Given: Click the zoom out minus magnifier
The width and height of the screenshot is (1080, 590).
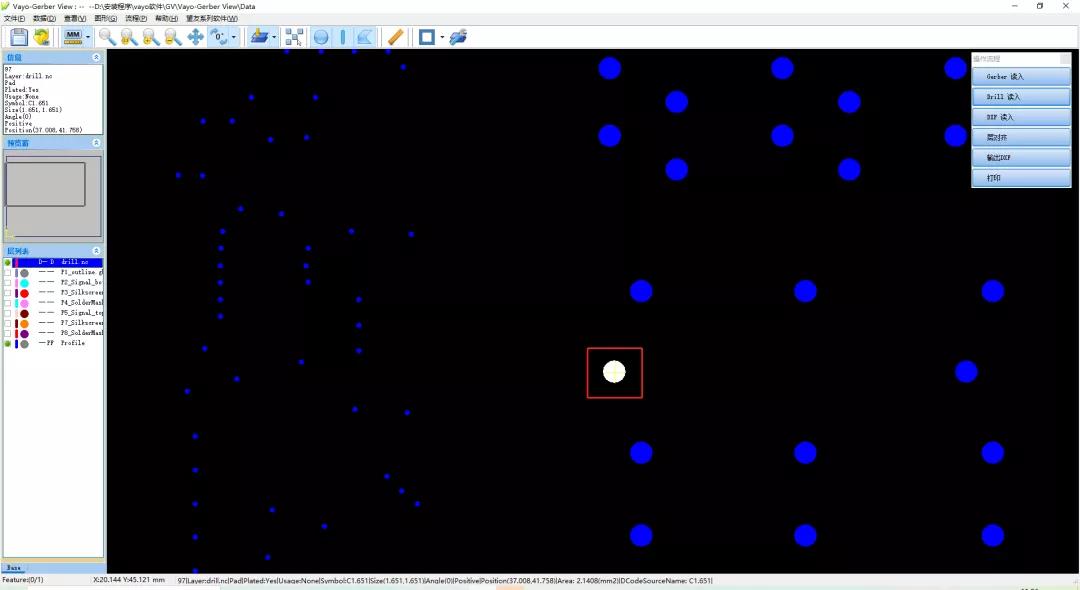Looking at the screenshot, I should click(x=173, y=36).
